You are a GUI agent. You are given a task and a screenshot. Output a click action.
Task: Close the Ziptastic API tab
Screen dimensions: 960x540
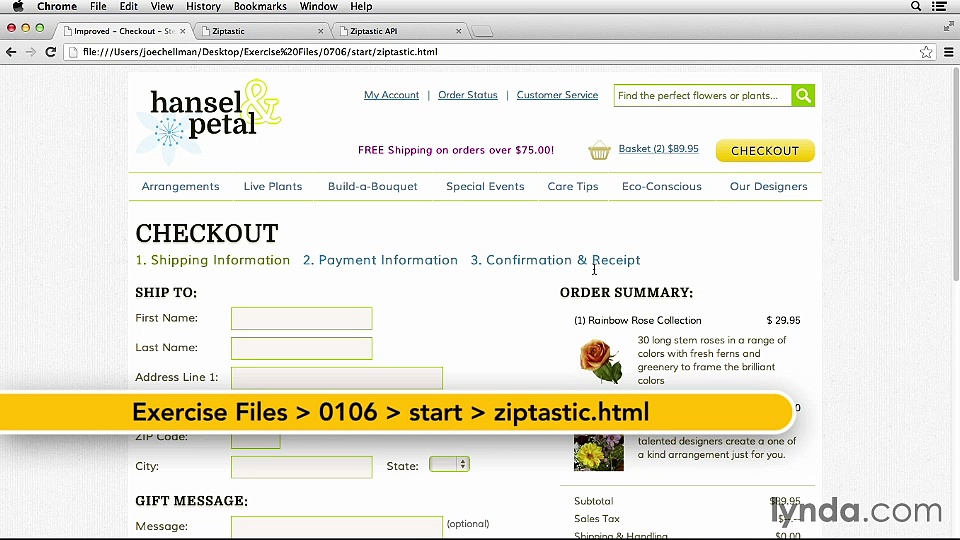(x=459, y=31)
